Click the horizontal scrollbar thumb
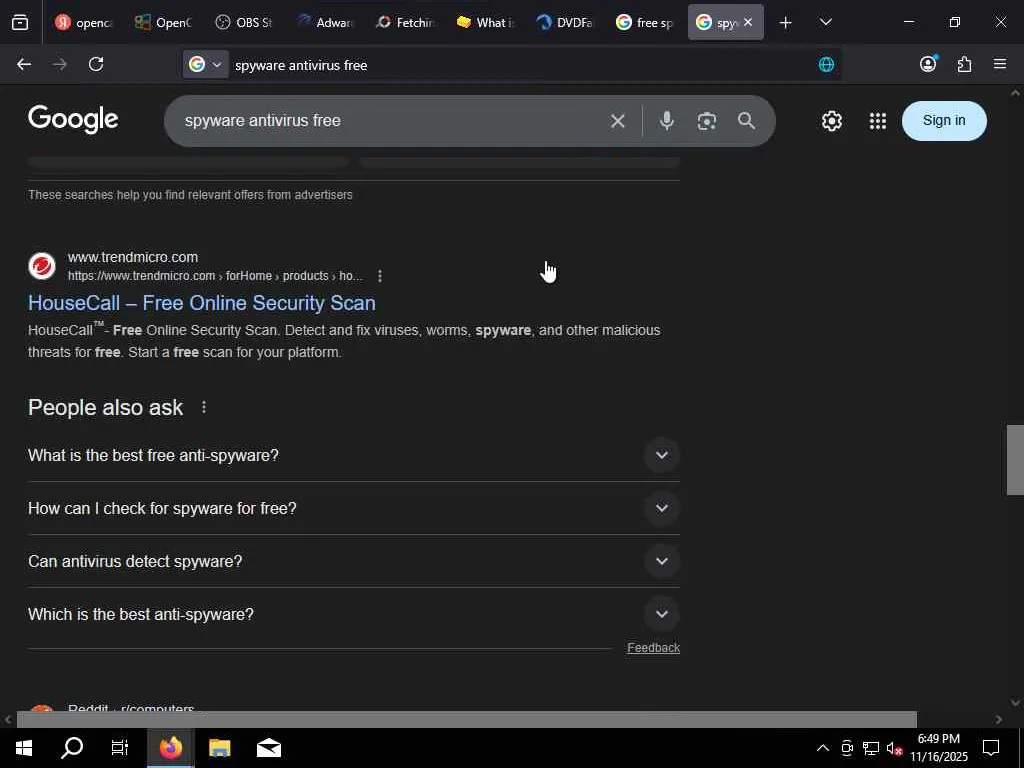This screenshot has height=768, width=1024. pos(466,719)
